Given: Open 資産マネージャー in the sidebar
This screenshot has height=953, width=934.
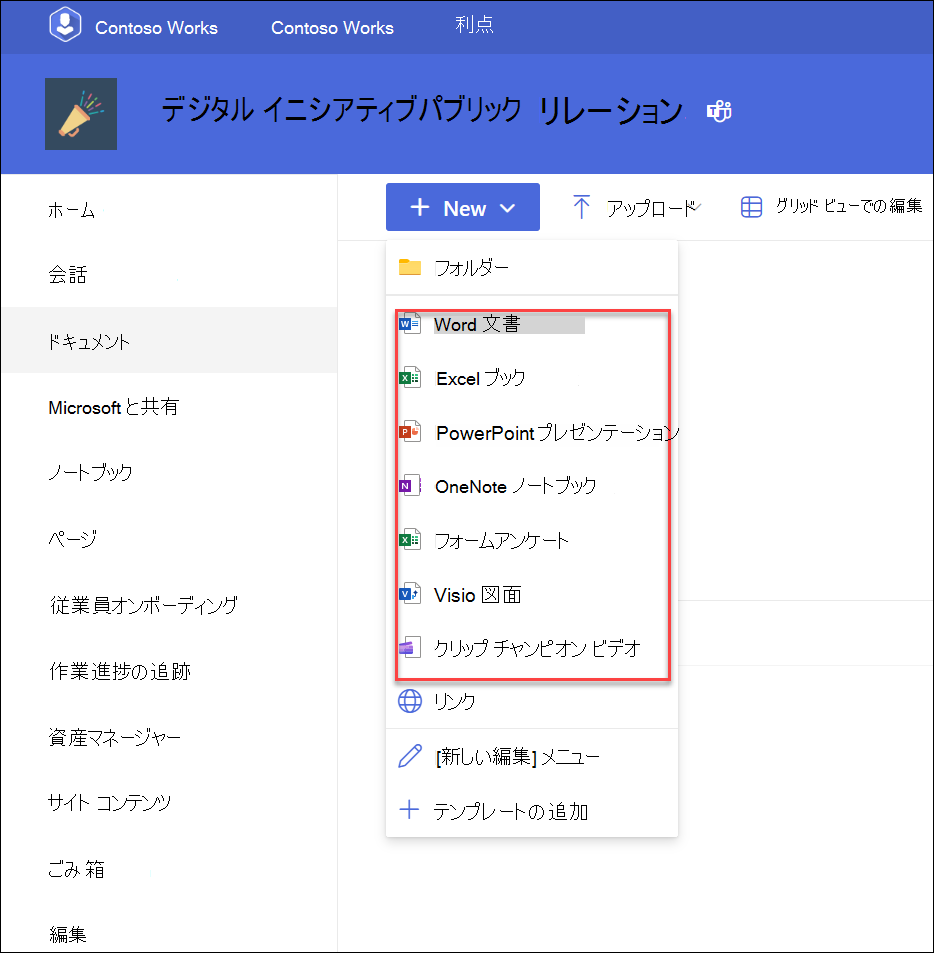Looking at the screenshot, I should pos(115,738).
